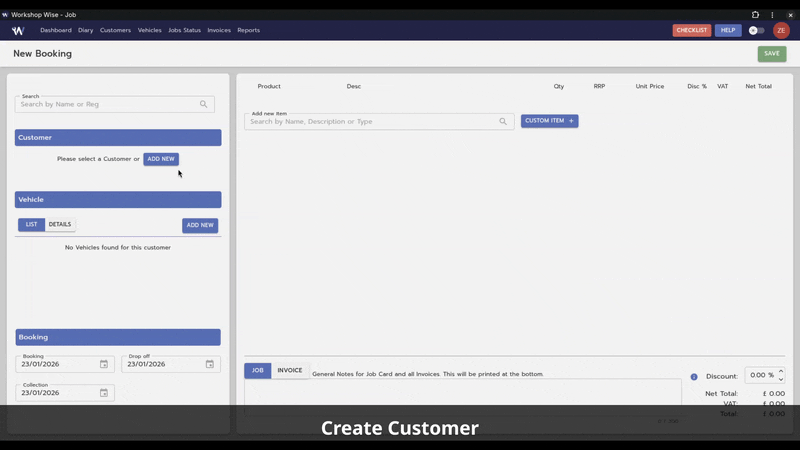Click the VAT column header
Viewport: 800px width, 450px height.
click(722, 86)
